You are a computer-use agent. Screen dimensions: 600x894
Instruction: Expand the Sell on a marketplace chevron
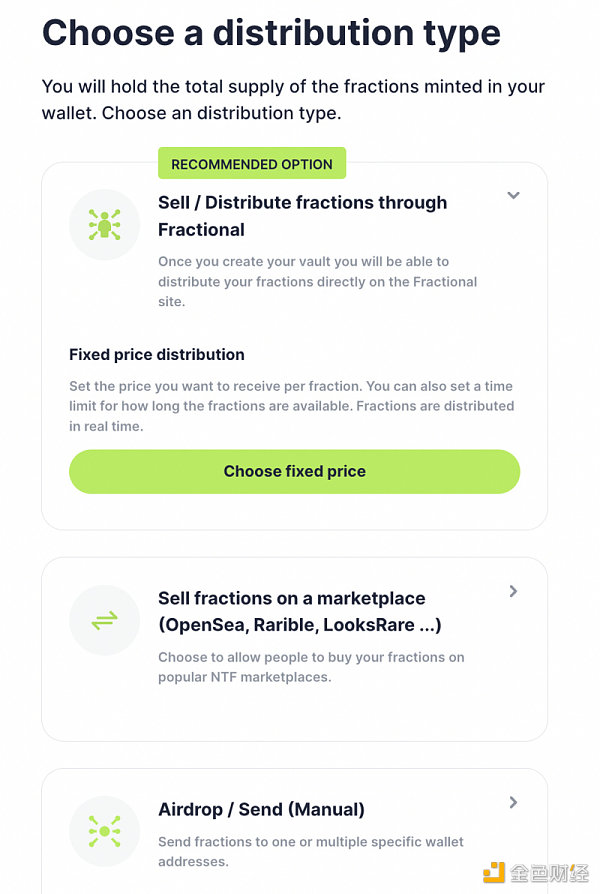point(513,591)
